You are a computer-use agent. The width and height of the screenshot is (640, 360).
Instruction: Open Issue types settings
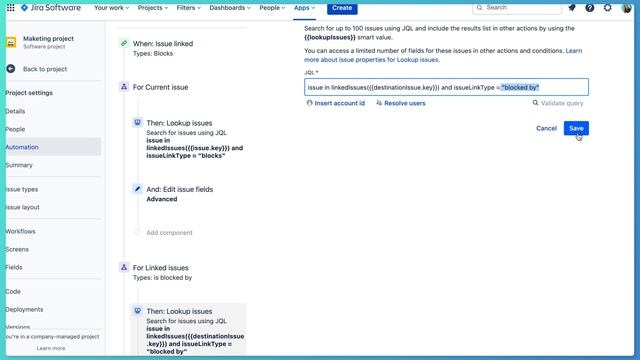[x=22, y=189]
